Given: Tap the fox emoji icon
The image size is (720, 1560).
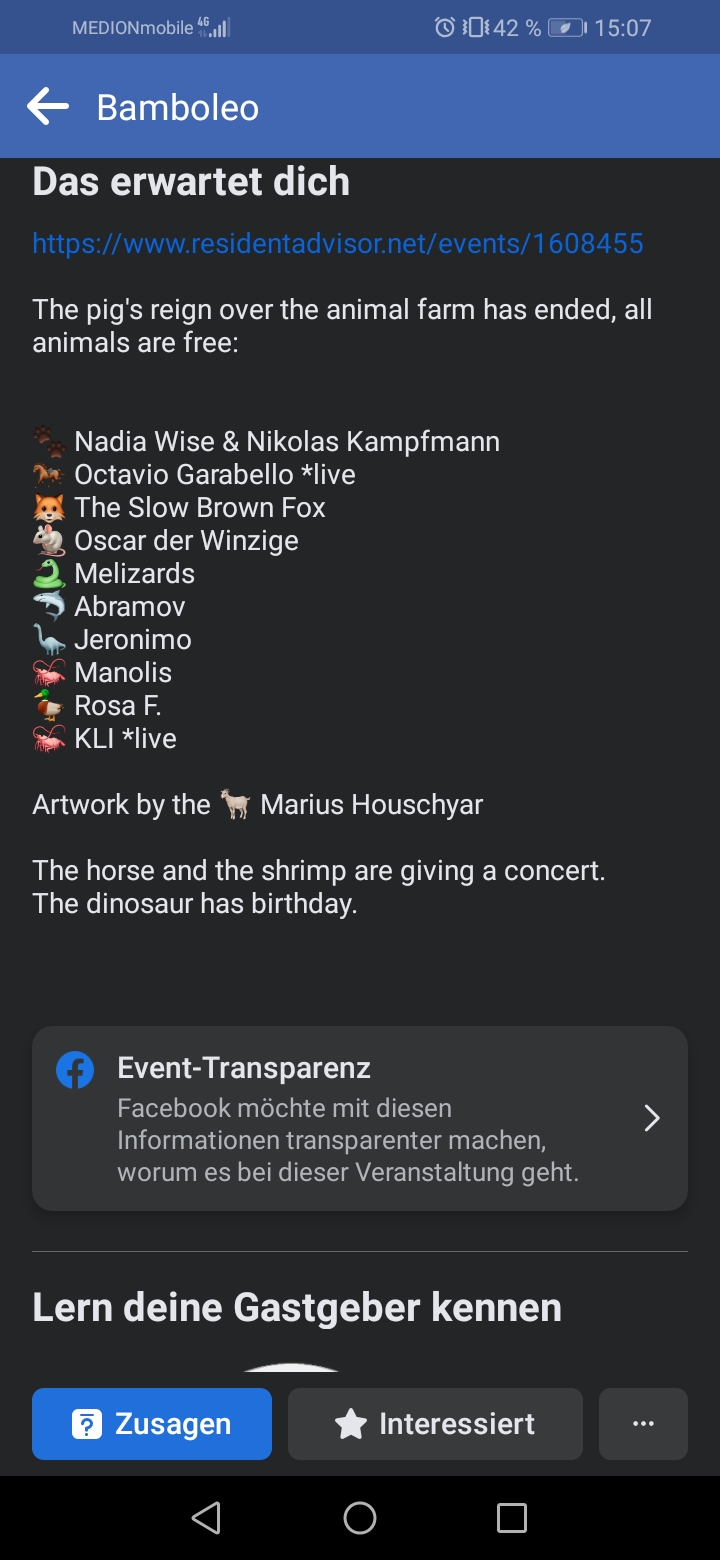Looking at the screenshot, I should (x=48, y=508).
